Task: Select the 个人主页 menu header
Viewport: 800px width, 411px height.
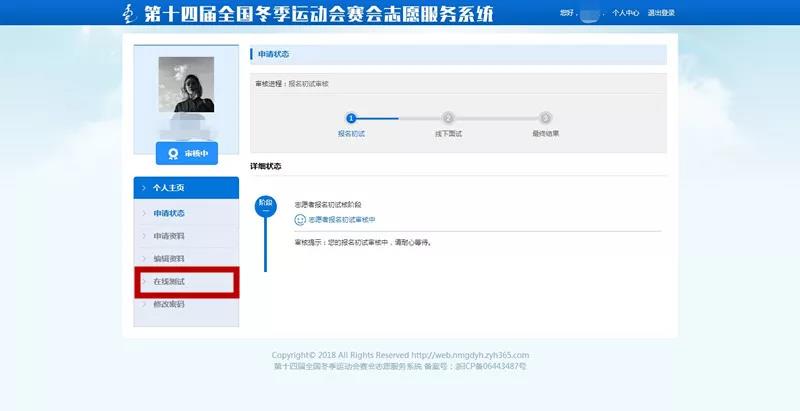Action: tap(186, 188)
